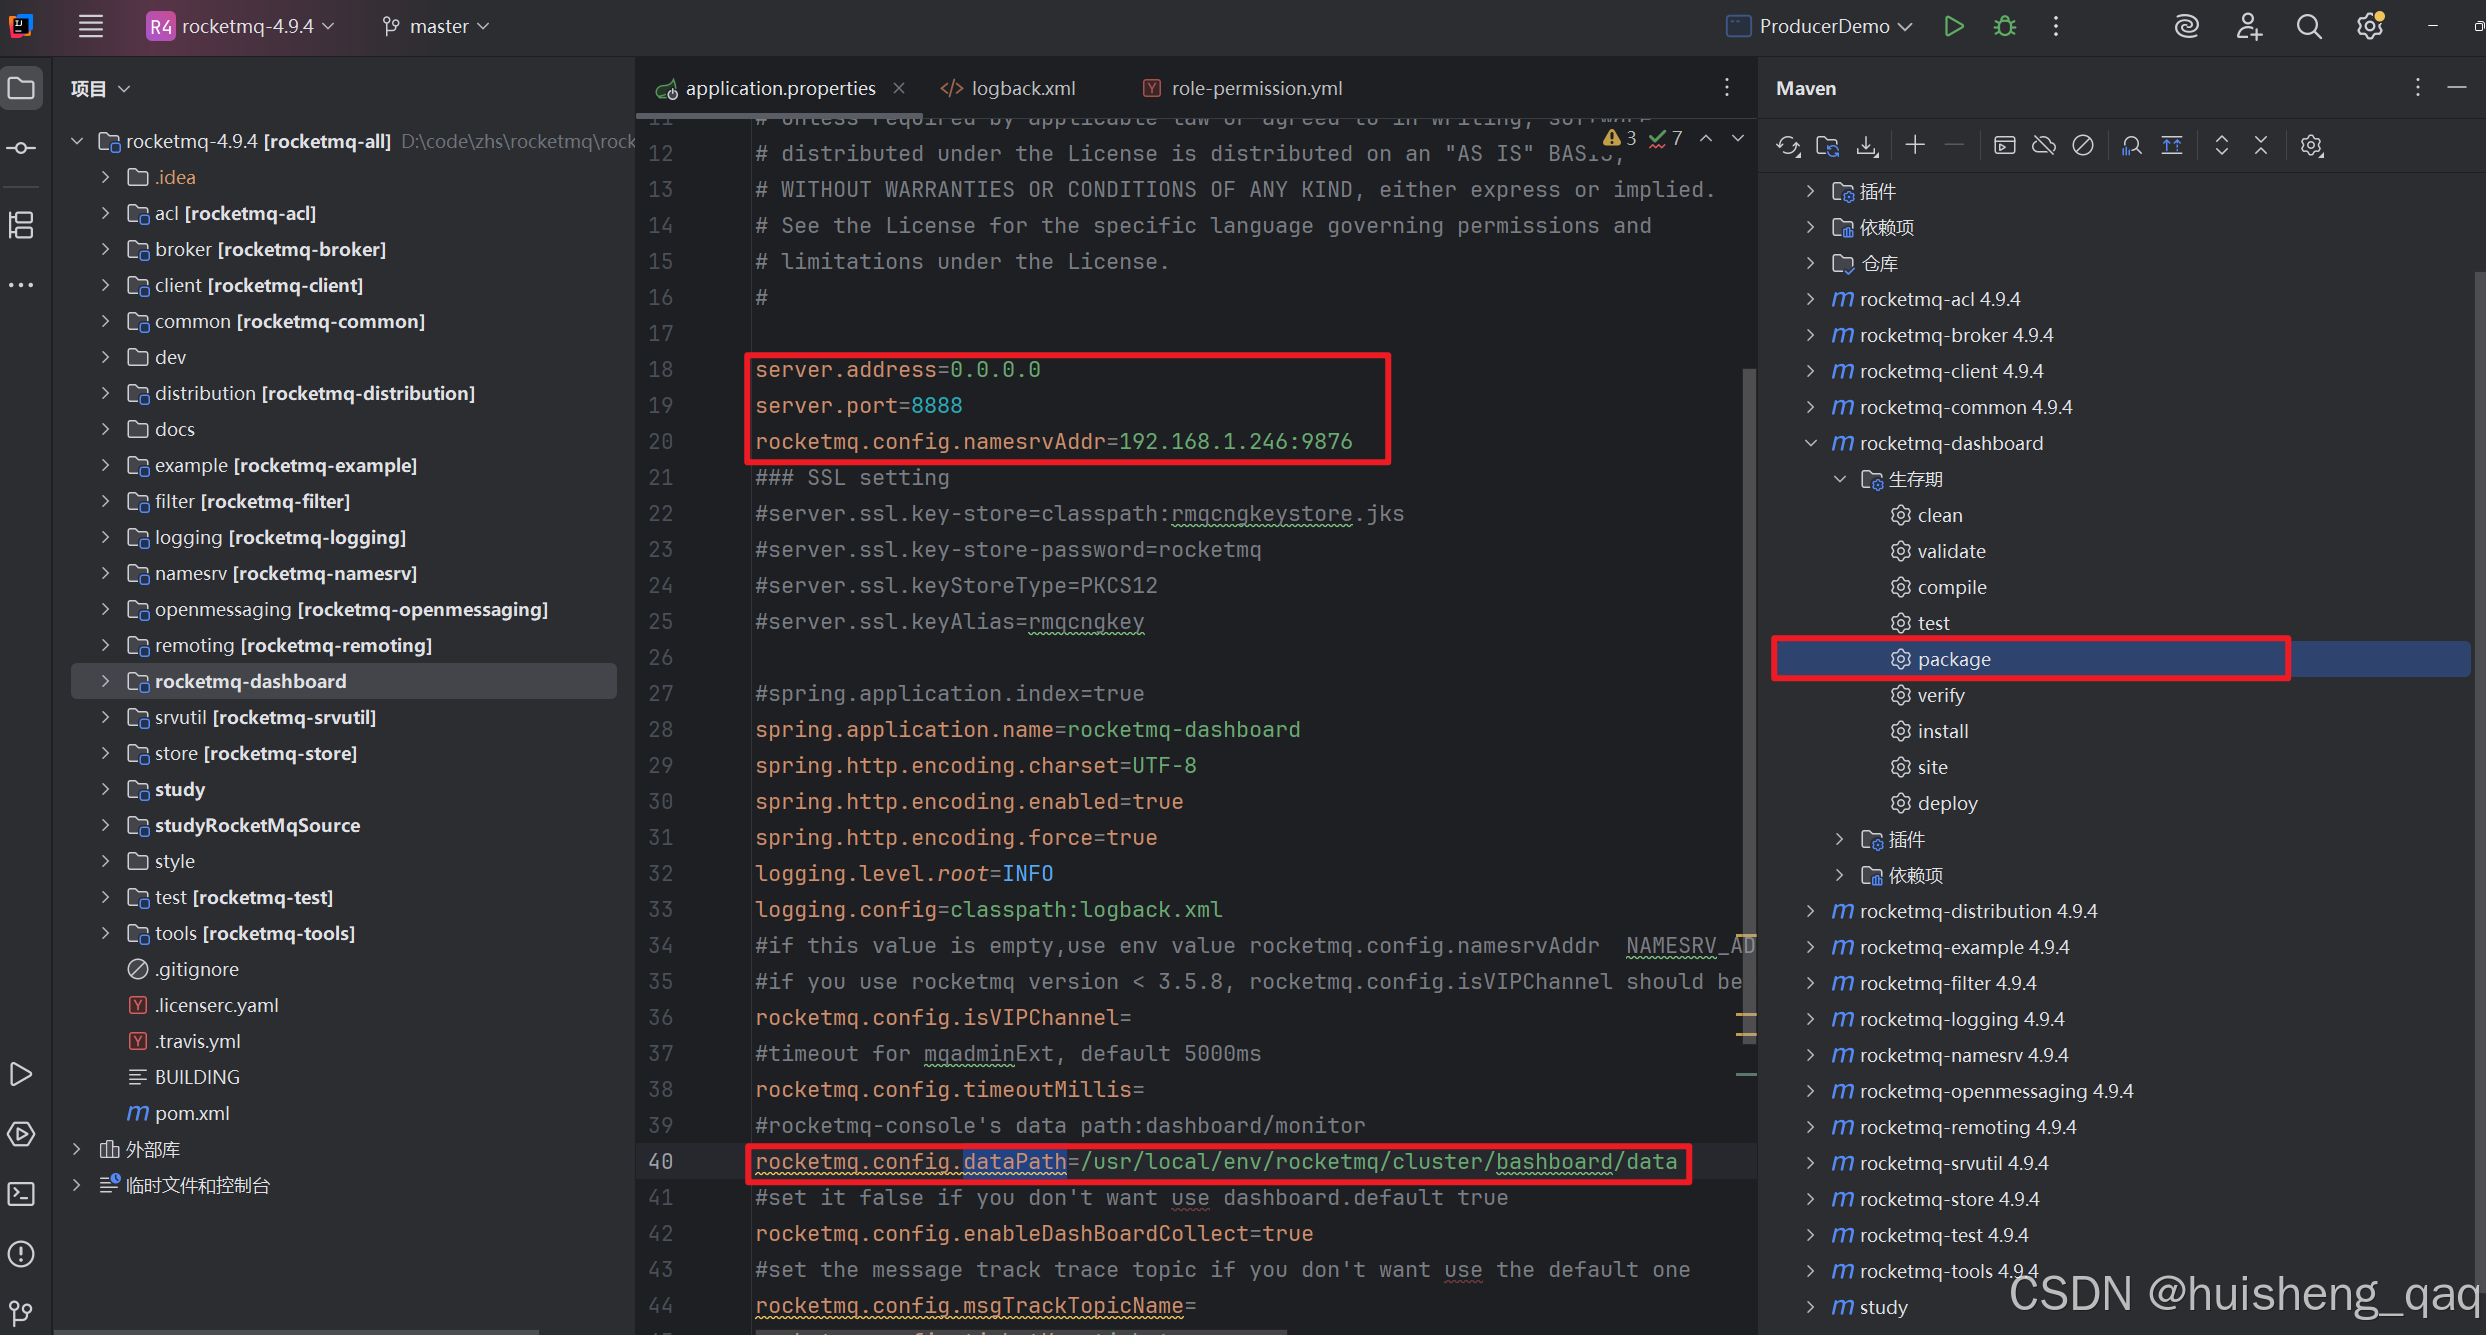This screenshot has height=1335, width=2486.
Task: Close the application.properties tab
Action: [x=899, y=88]
